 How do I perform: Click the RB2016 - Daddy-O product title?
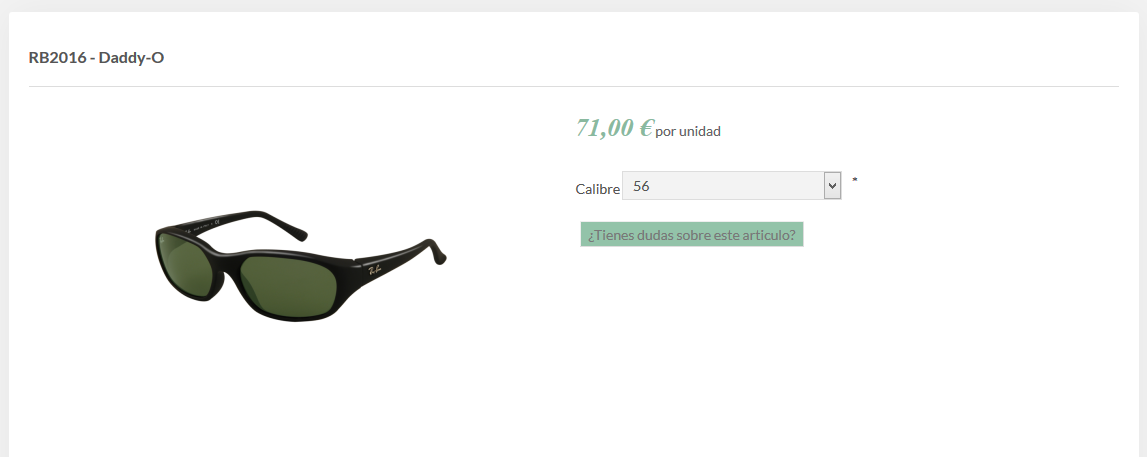97,57
